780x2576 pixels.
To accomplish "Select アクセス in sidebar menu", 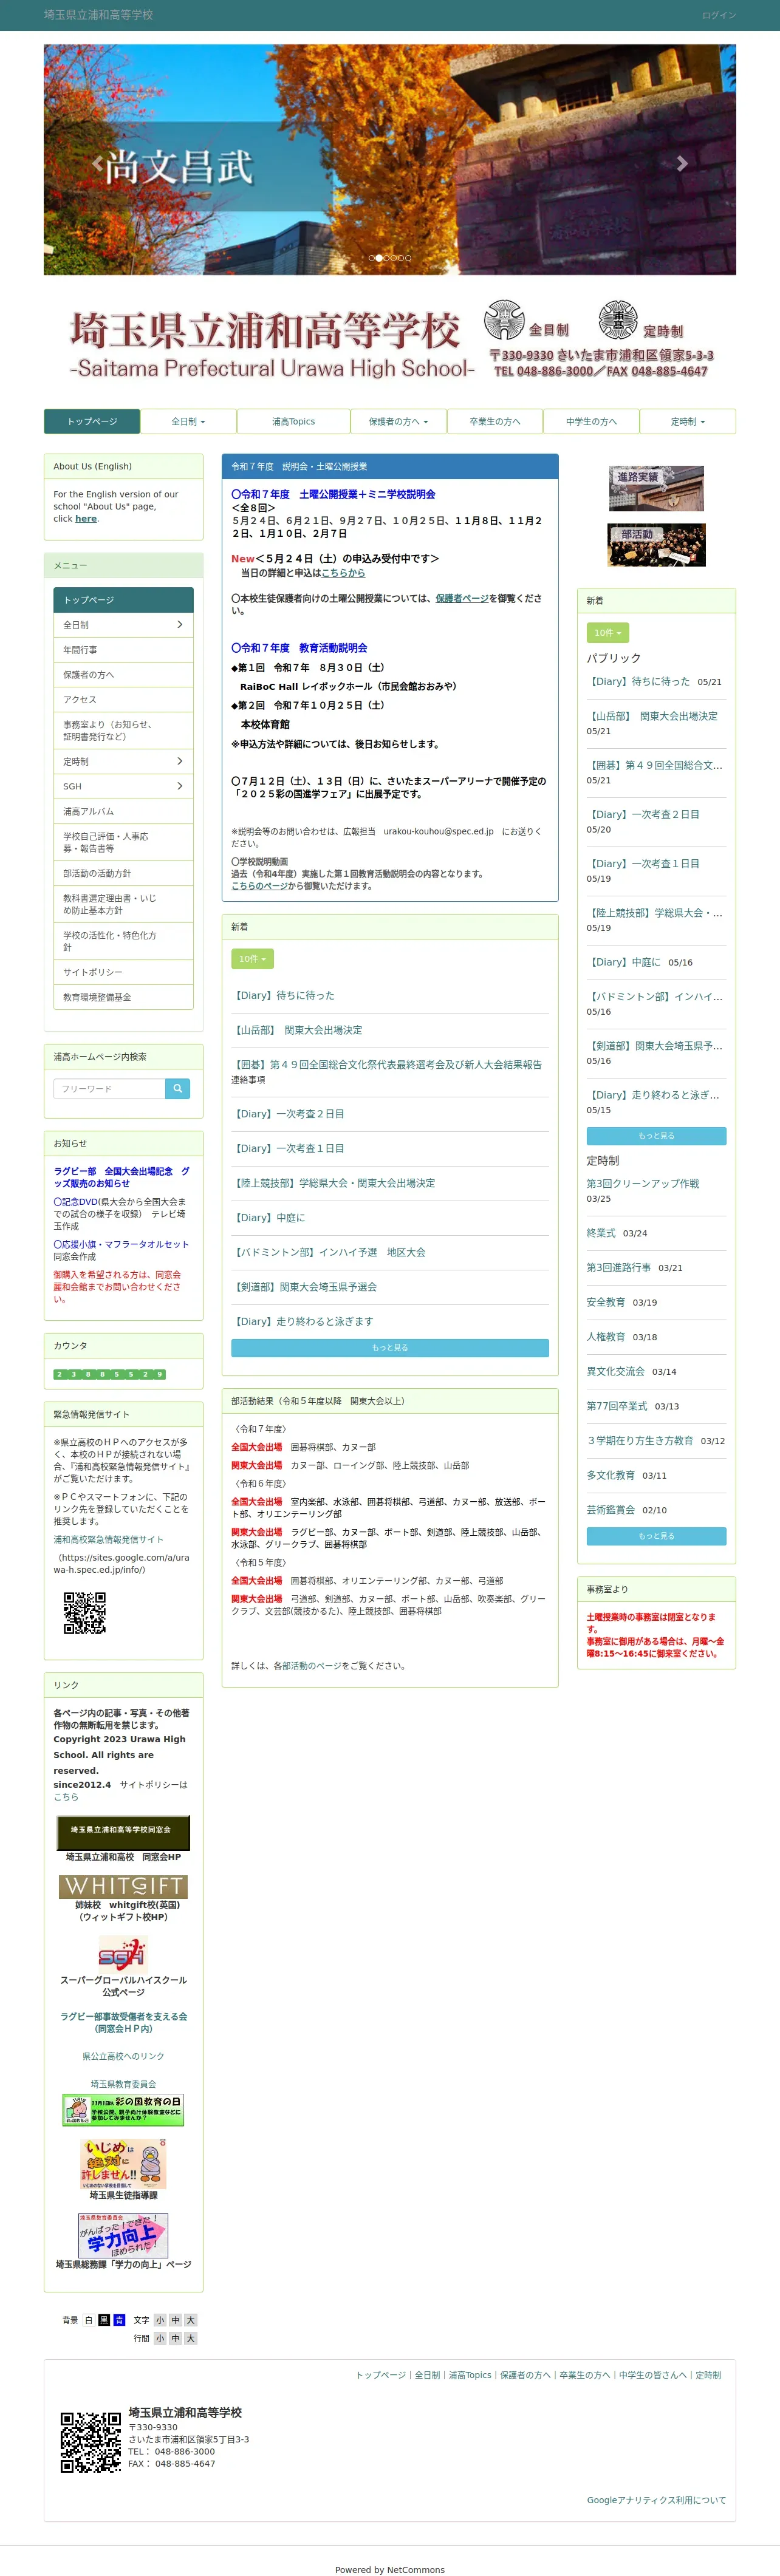I will (123, 699).
